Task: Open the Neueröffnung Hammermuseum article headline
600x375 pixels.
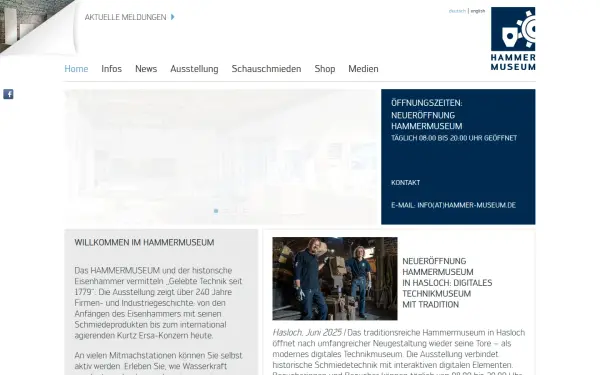Action: point(447,283)
